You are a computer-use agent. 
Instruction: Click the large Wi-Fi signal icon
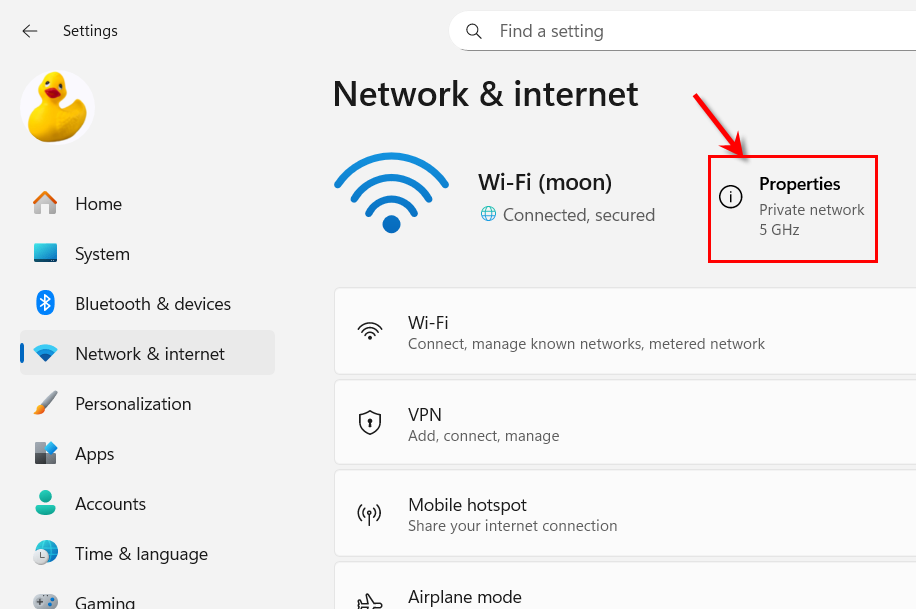pos(391,192)
